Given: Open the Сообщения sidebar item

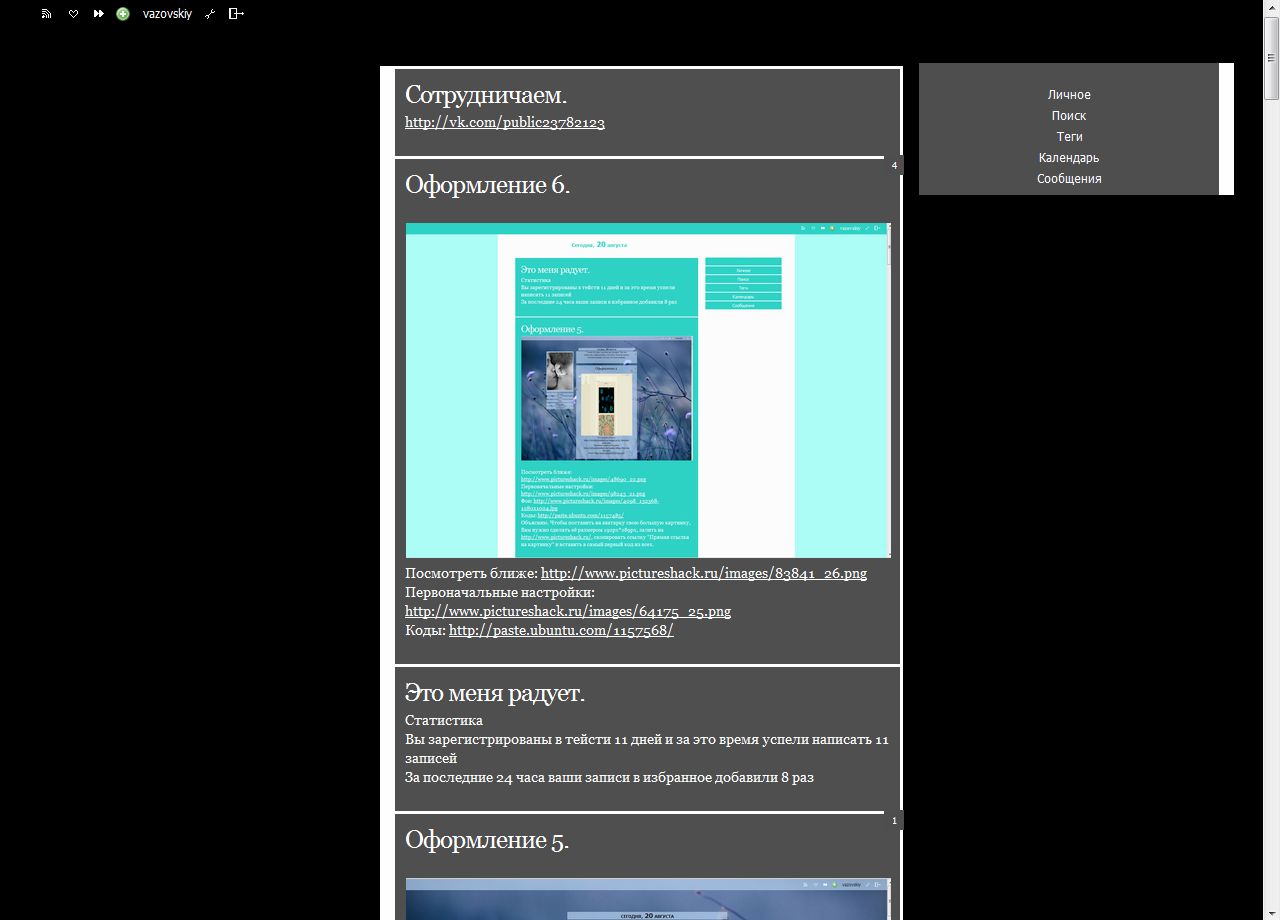Looking at the screenshot, I should click(x=1069, y=179).
